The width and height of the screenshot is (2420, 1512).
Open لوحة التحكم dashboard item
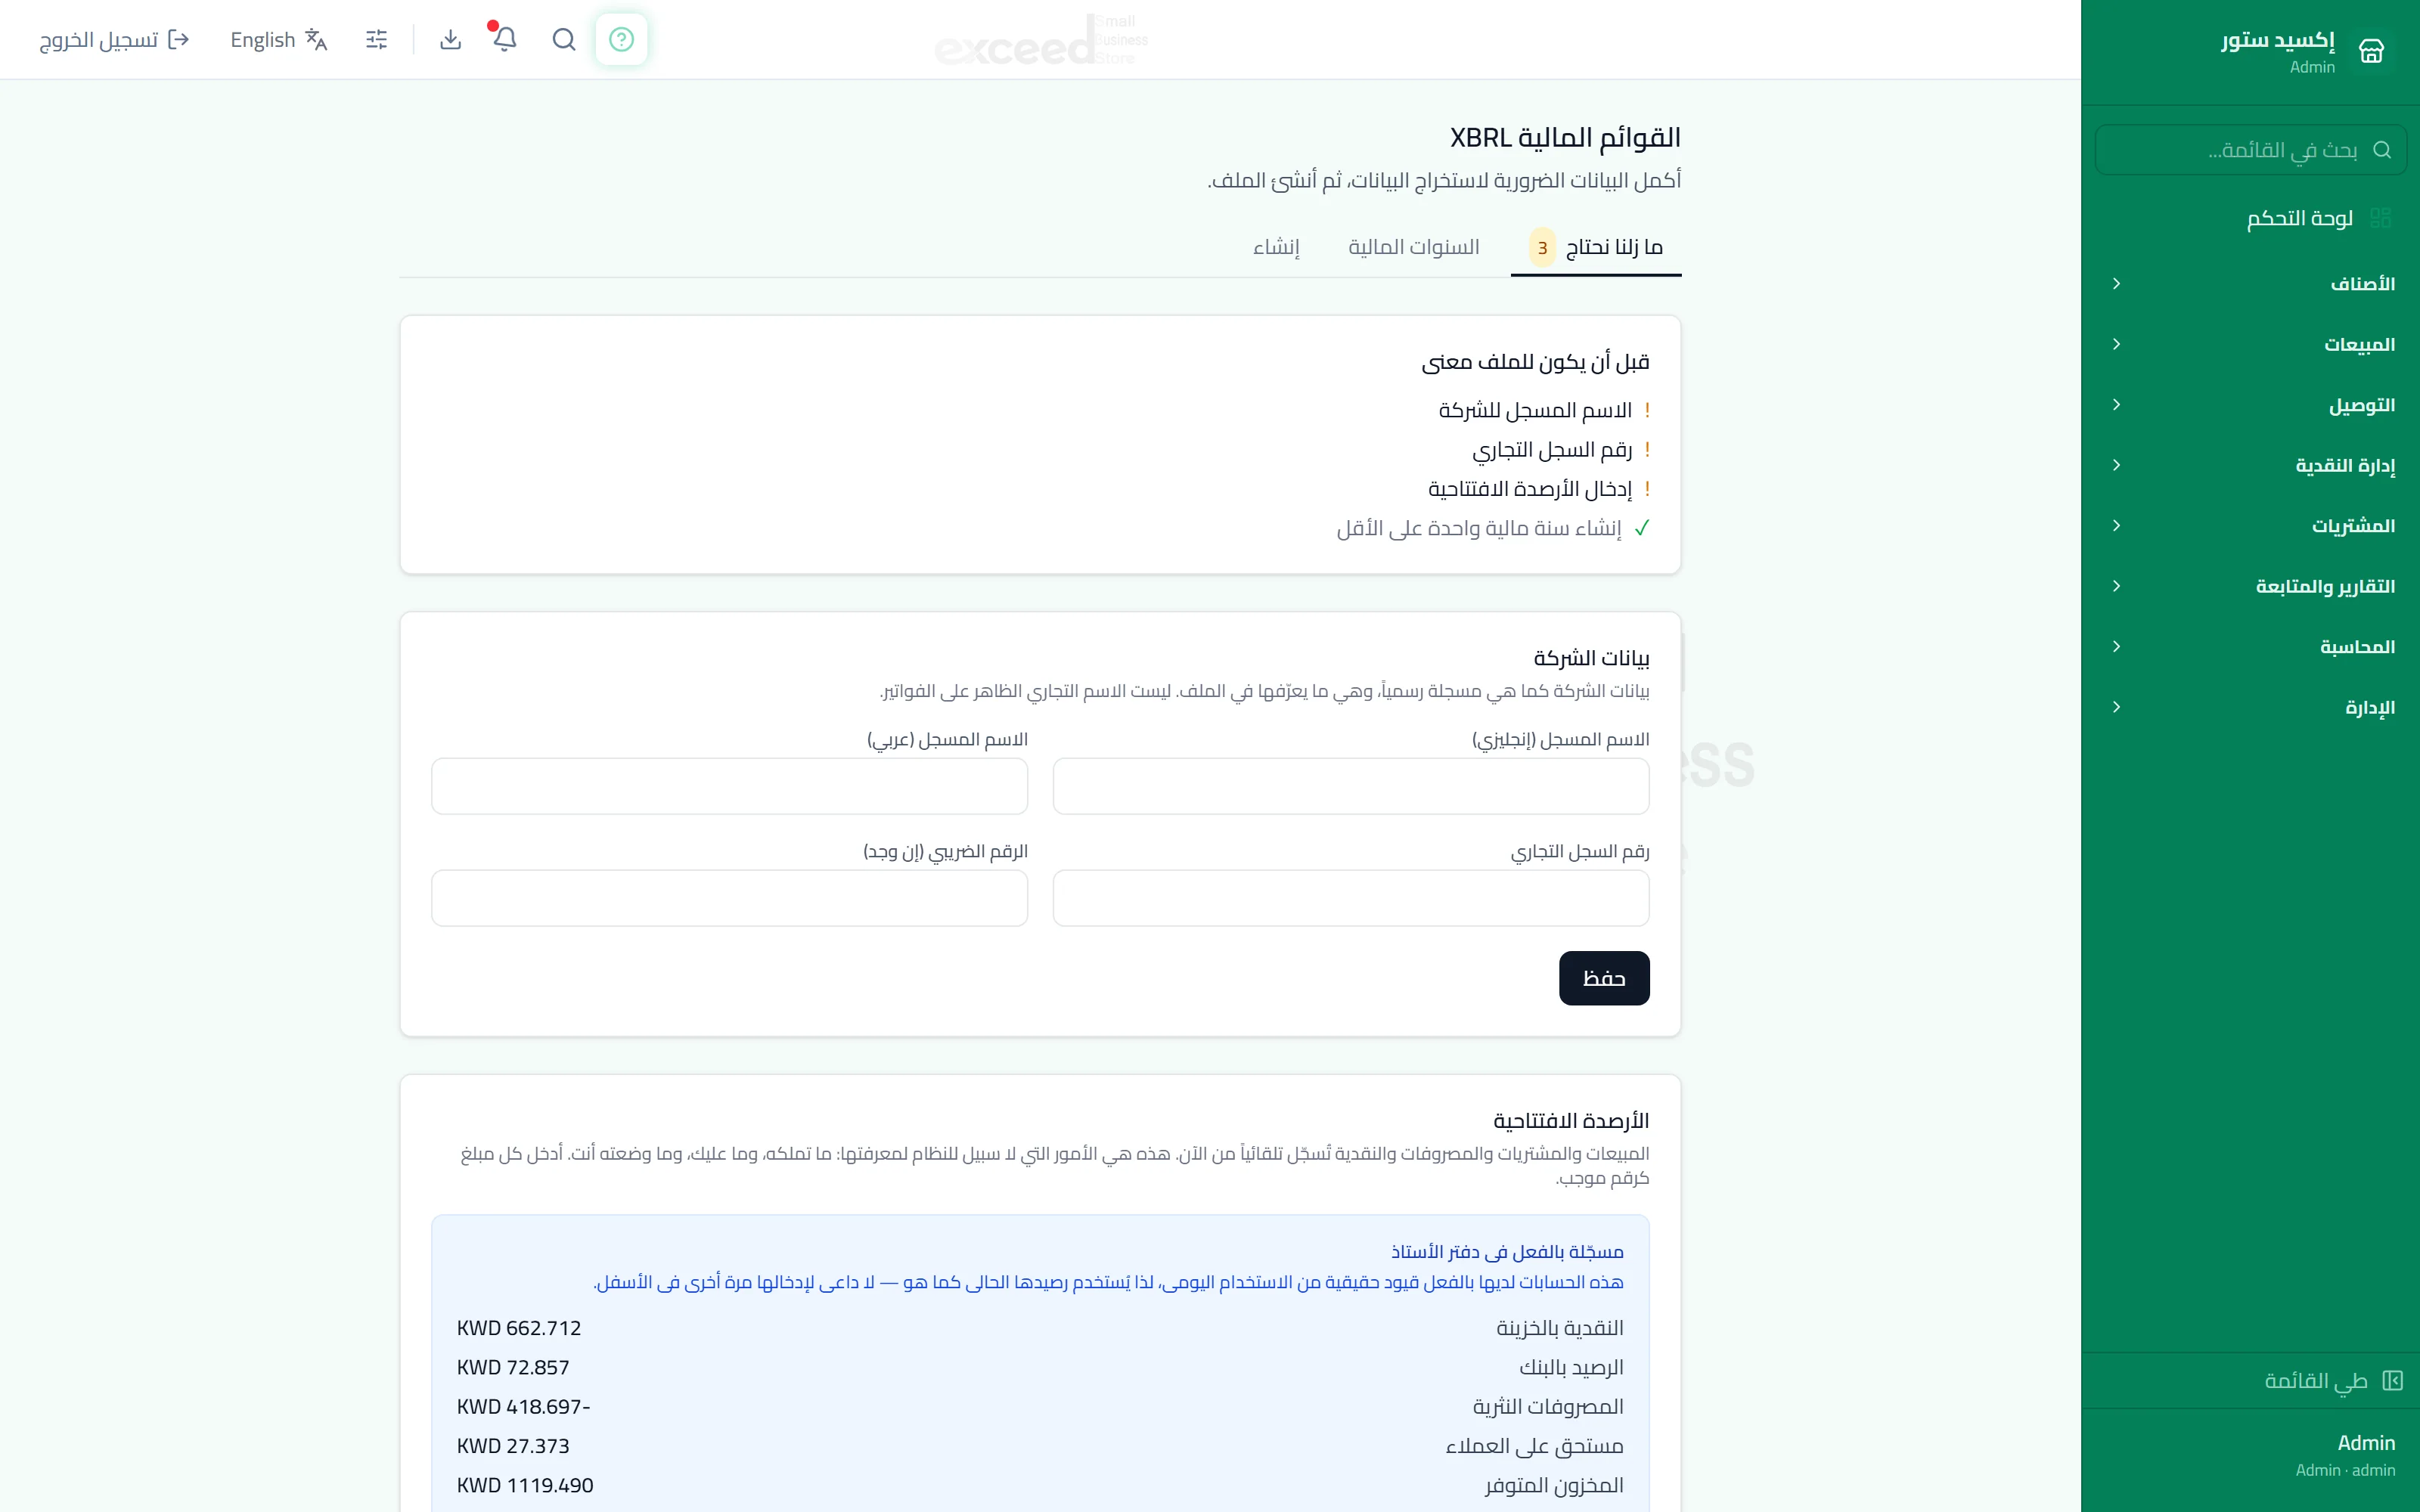point(2250,218)
